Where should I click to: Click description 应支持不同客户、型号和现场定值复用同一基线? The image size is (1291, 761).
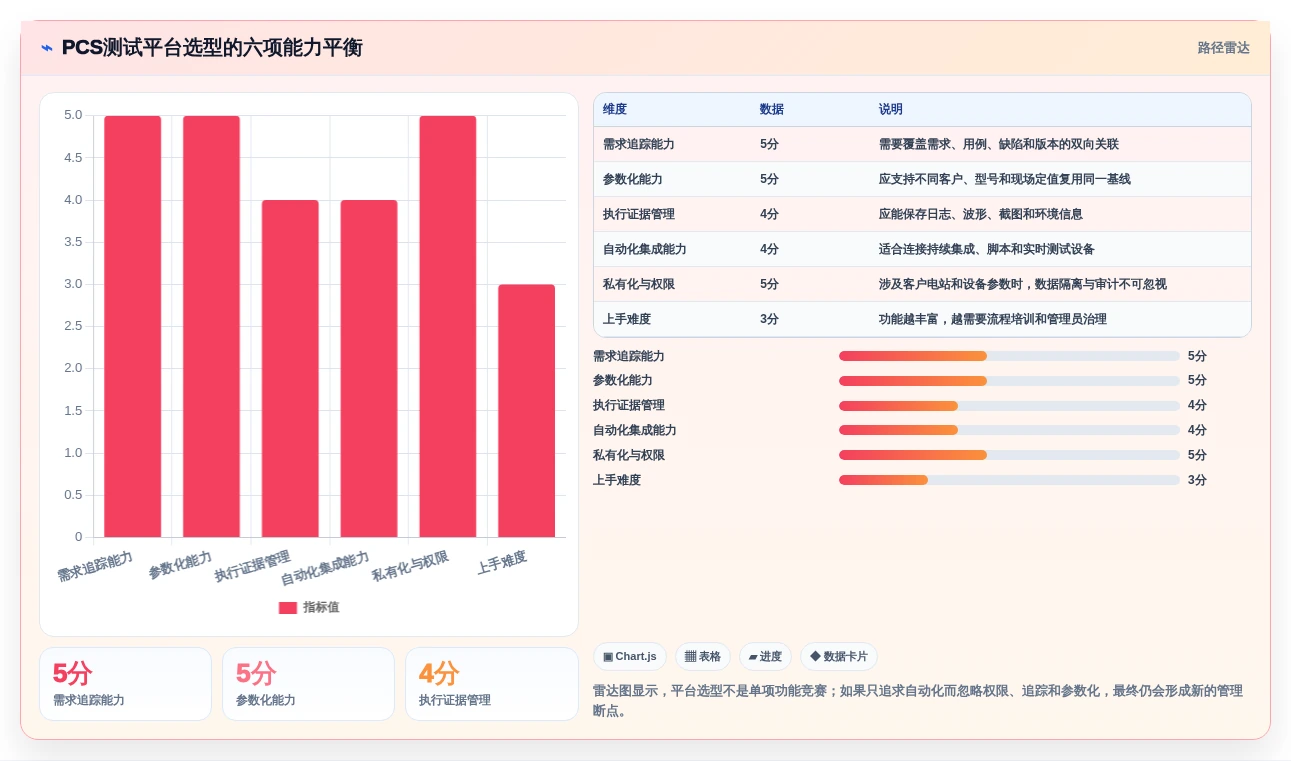(x=1005, y=179)
